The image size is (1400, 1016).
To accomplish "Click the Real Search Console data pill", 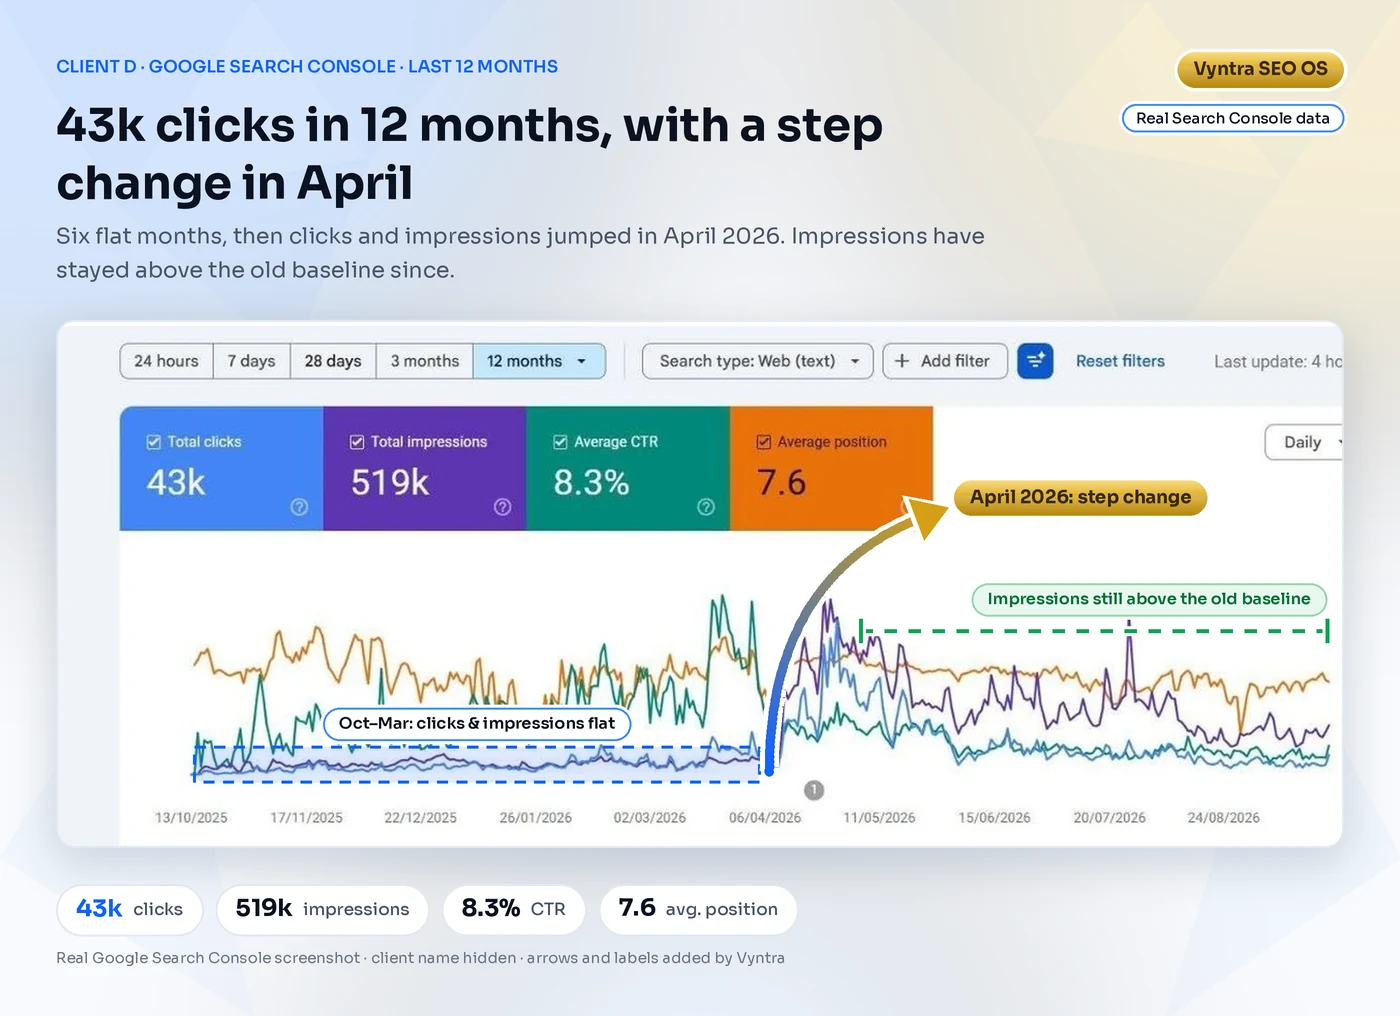I will pyautogui.click(x=1233, y=118).
